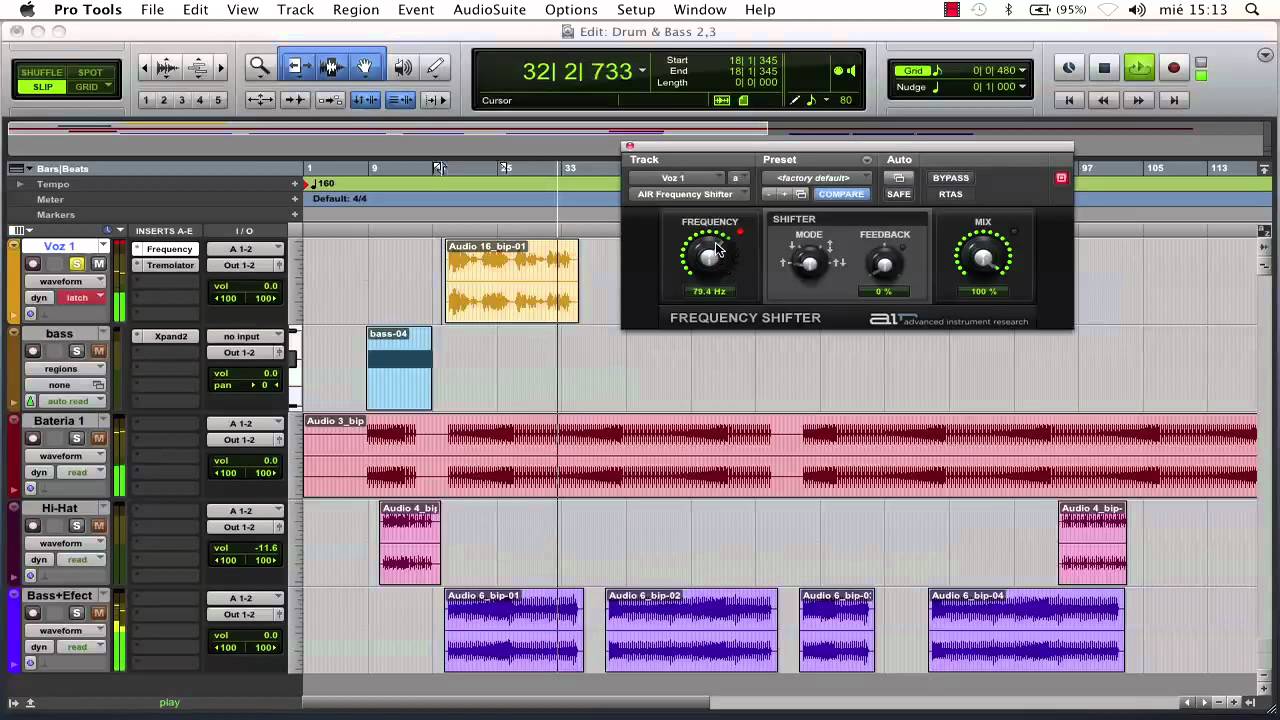Click the vertical audio zoom icon
Viewport: 1280px width, 720px height.
(167, 67)
